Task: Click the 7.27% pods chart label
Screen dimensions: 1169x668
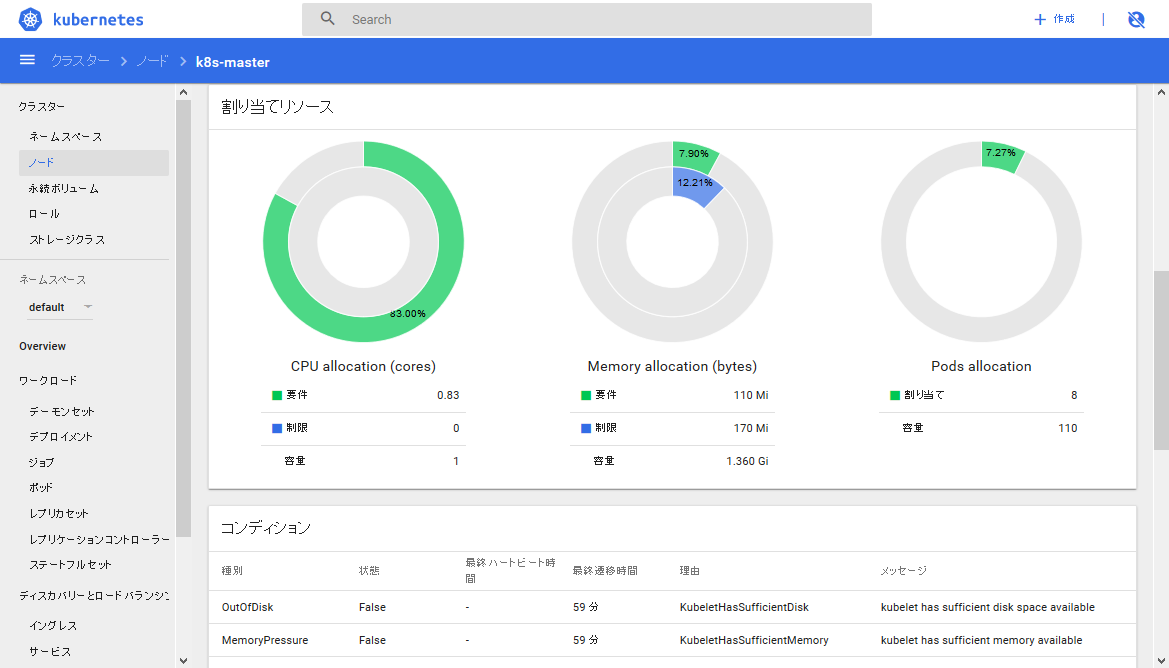Action: tap(1001, 153)
